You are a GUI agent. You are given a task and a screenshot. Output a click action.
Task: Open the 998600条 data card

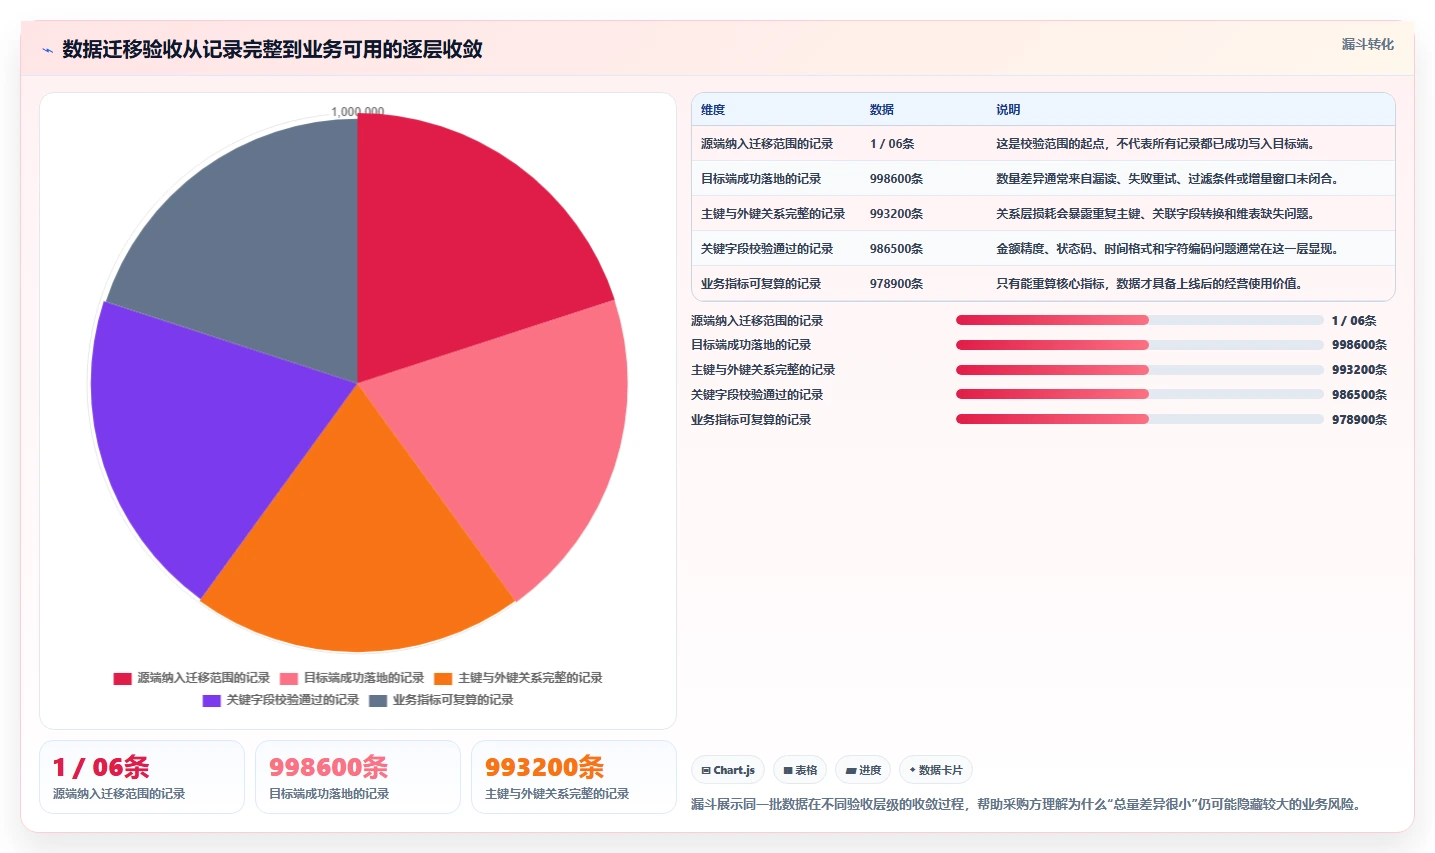pyautogui.click(x=358, y=777)
